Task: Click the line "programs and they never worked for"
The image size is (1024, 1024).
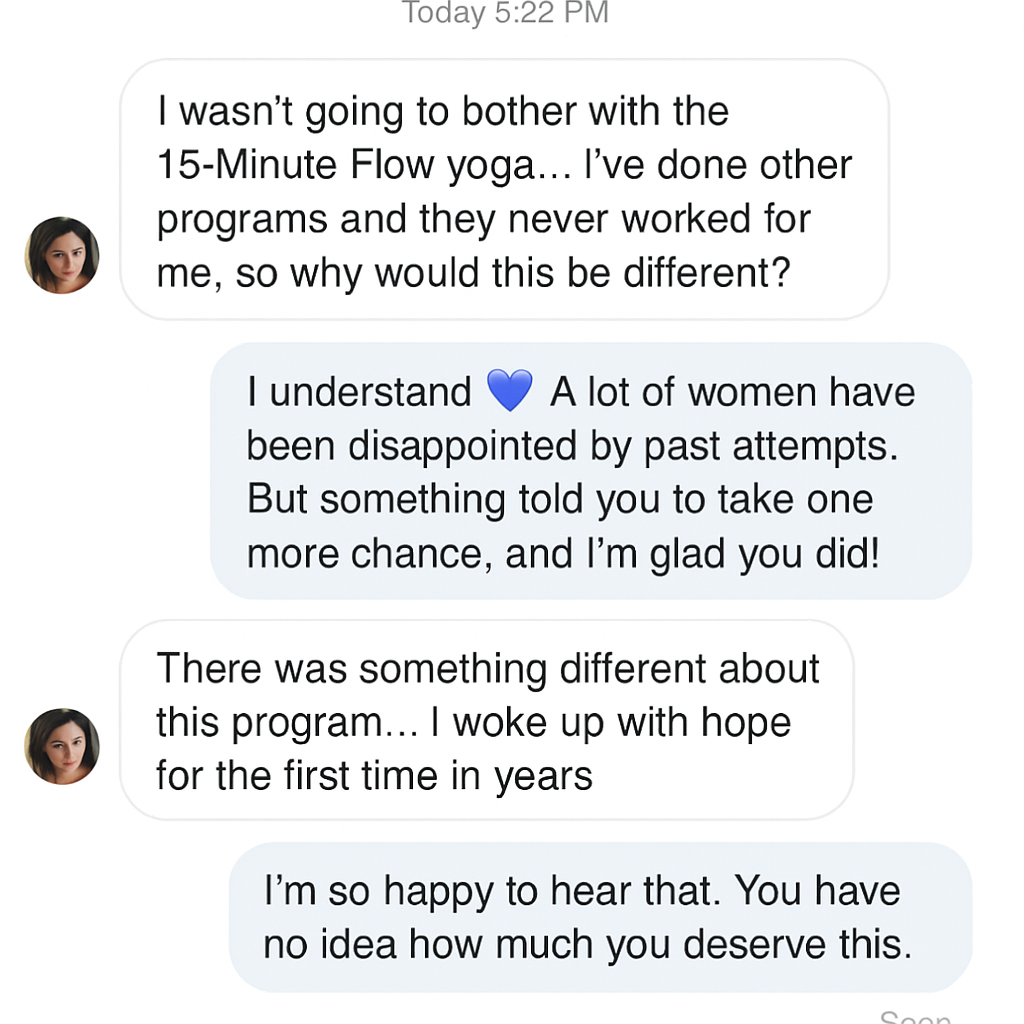Action: (x=484, y=219)
